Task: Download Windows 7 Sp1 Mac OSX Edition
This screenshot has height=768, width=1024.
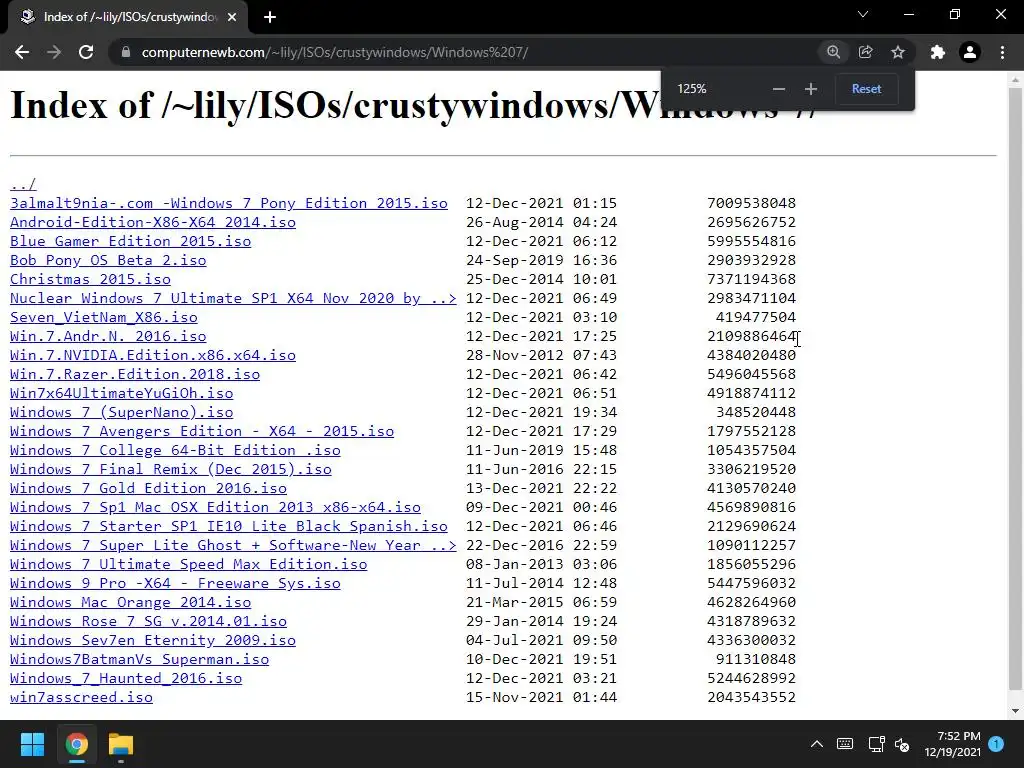Action: tap(216, 507)
